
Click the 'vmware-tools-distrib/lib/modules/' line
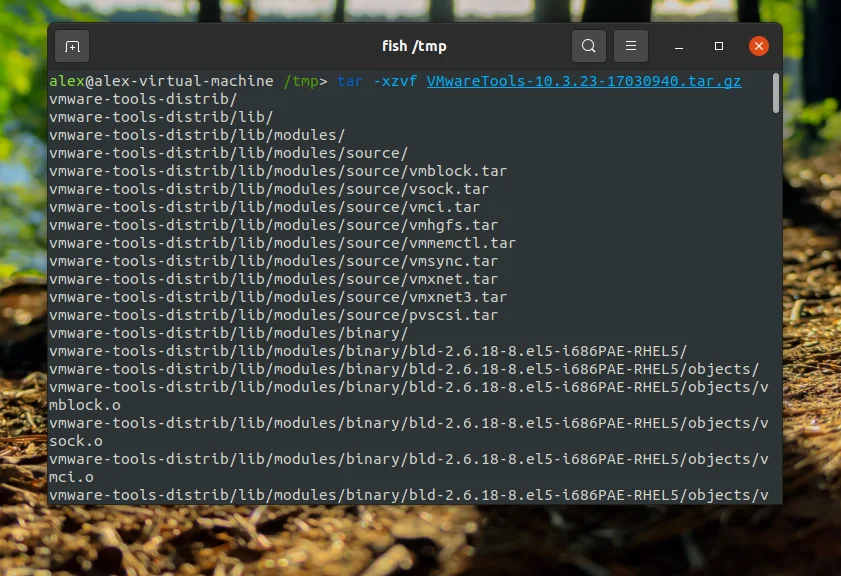coord(197,135)
